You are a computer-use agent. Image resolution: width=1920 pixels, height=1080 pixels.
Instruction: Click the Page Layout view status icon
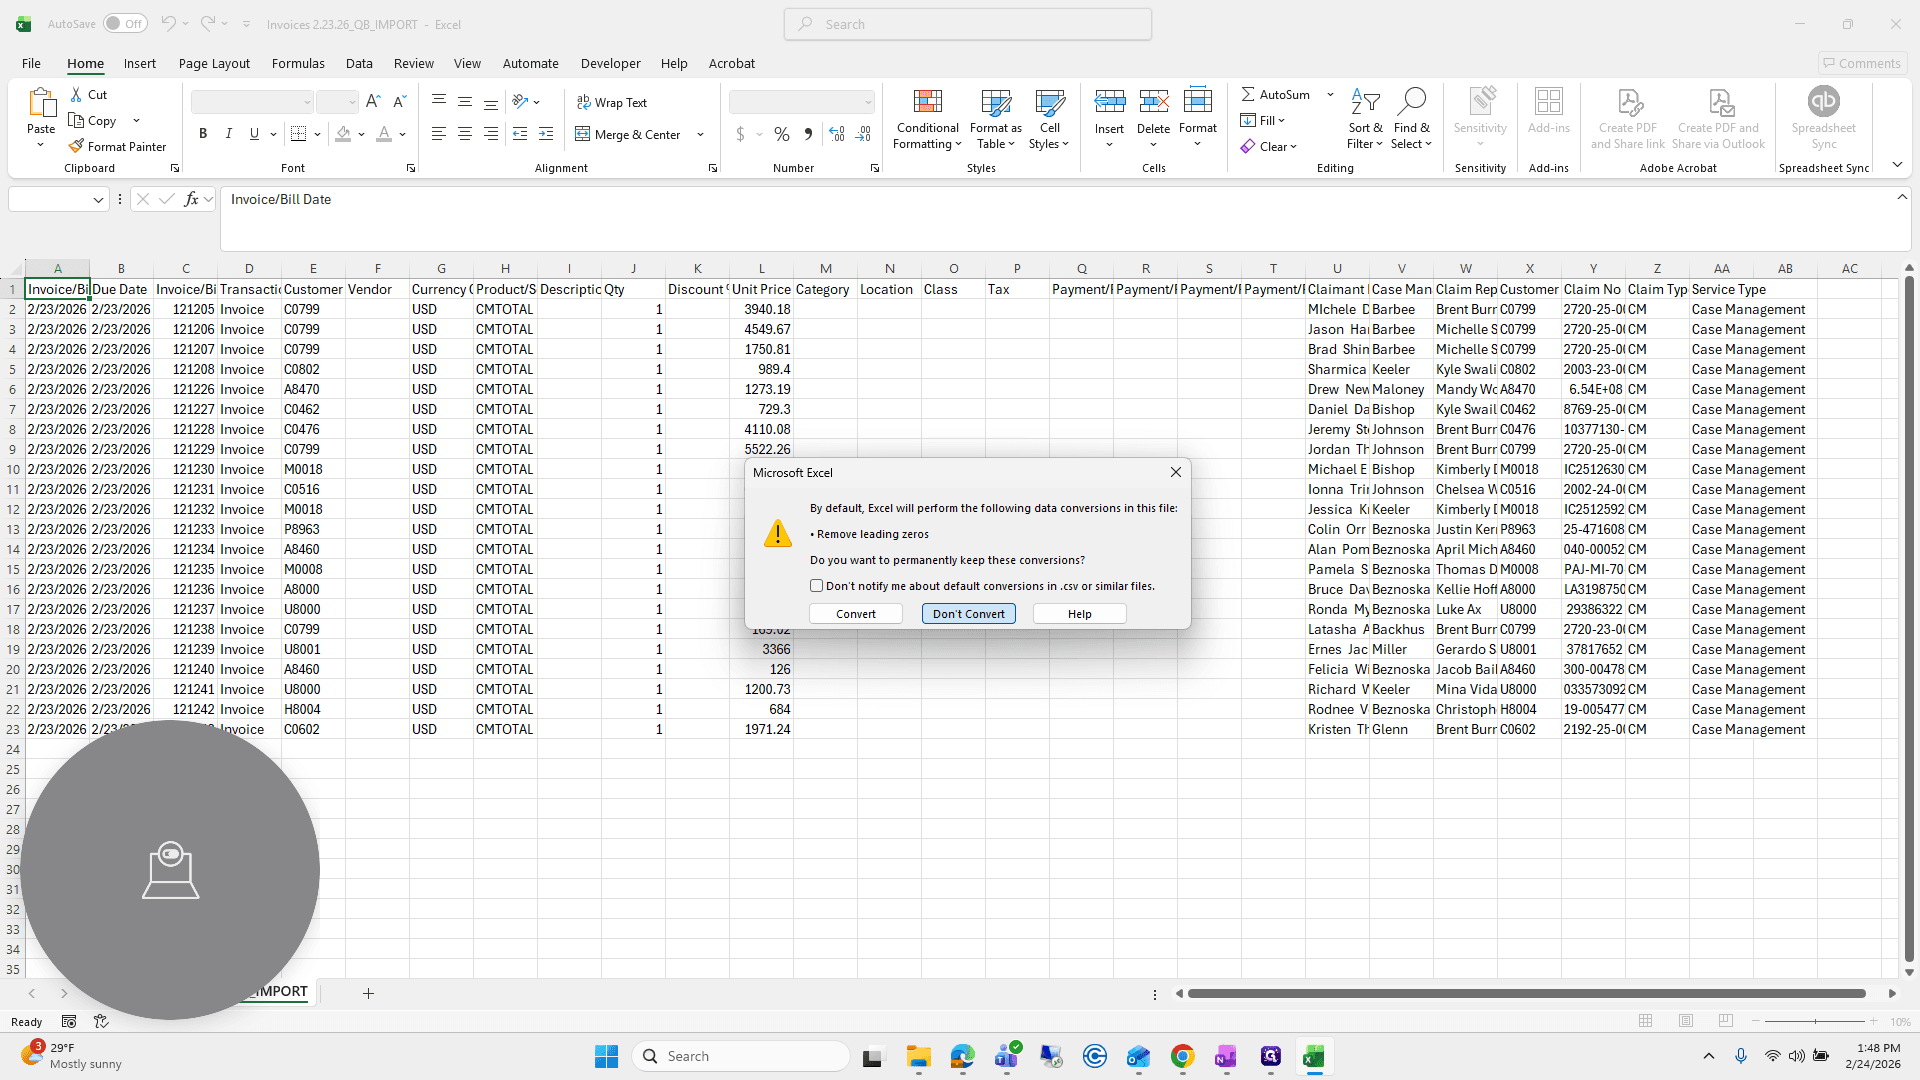point(1686,1021)
